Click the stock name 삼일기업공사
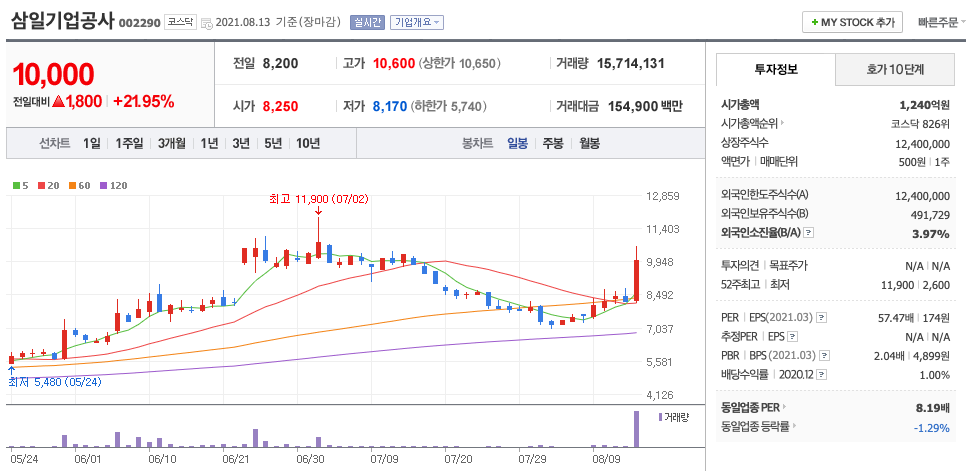Viewport: 972px width, 471px height. coord(63,21)
